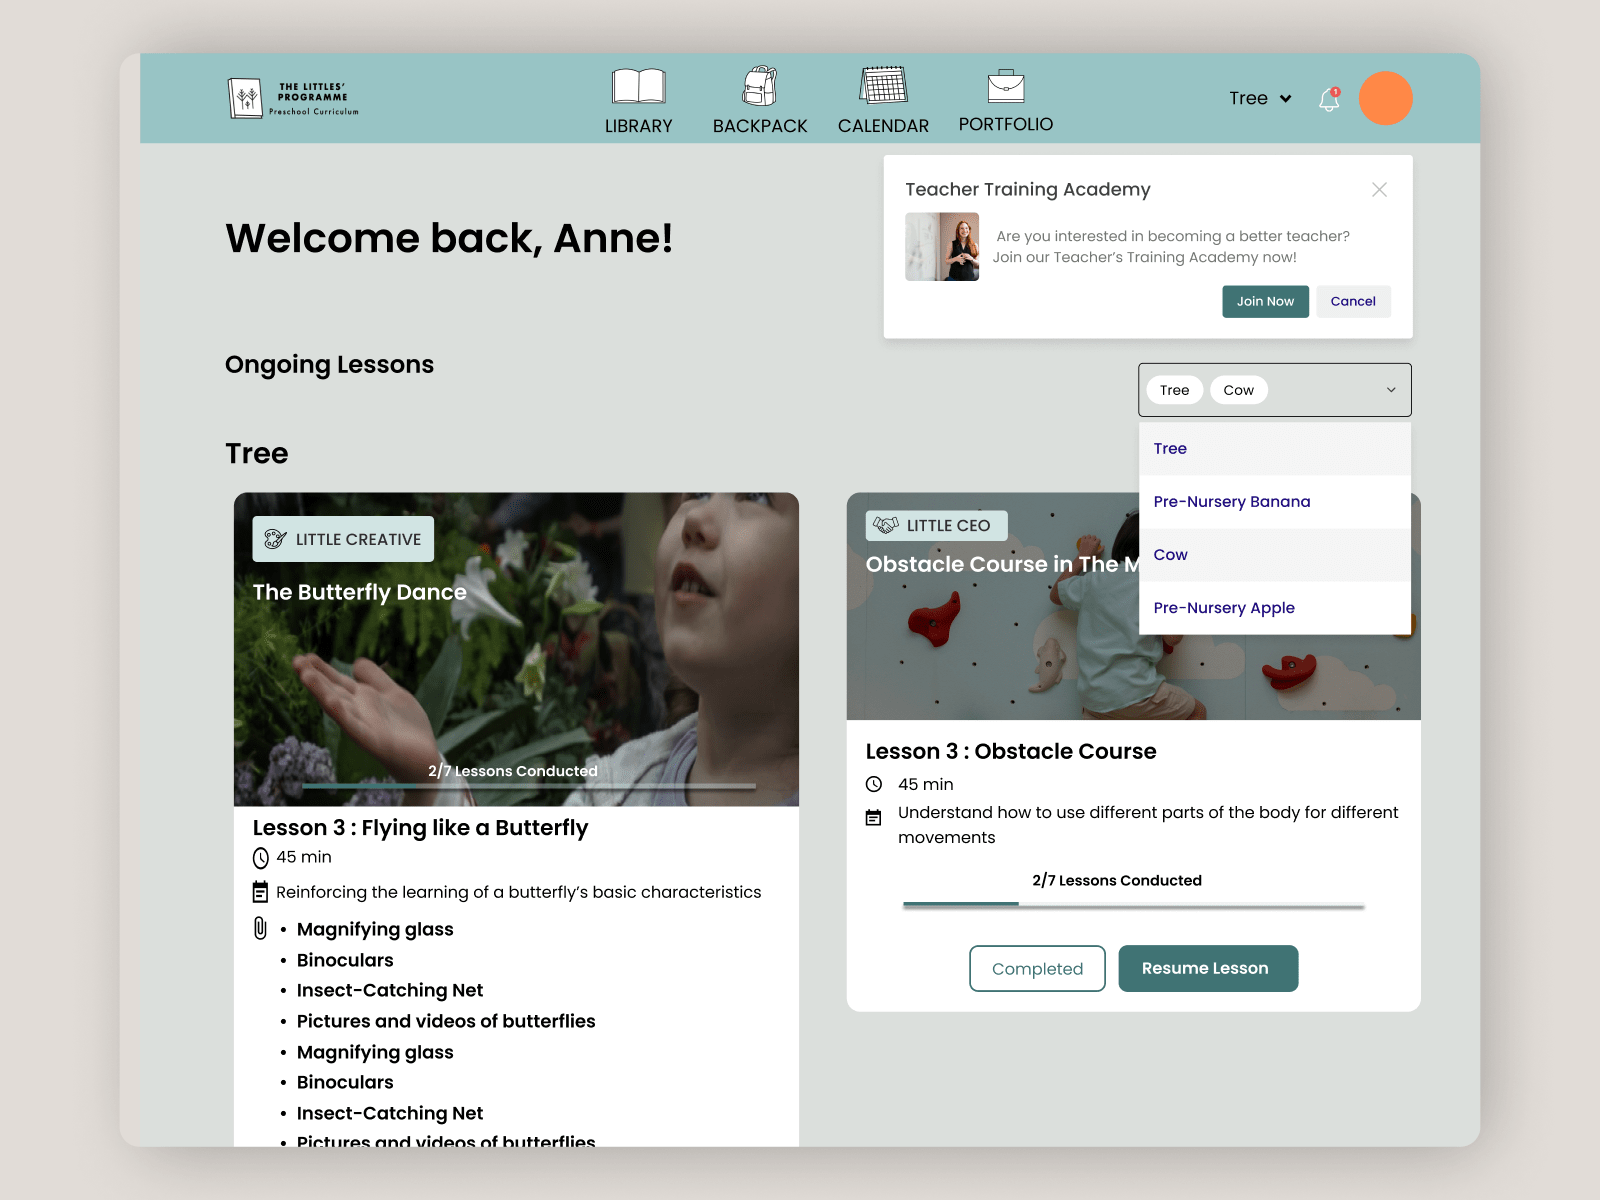Click the notes icon beside butterfly lesson description

pos(260,891)
